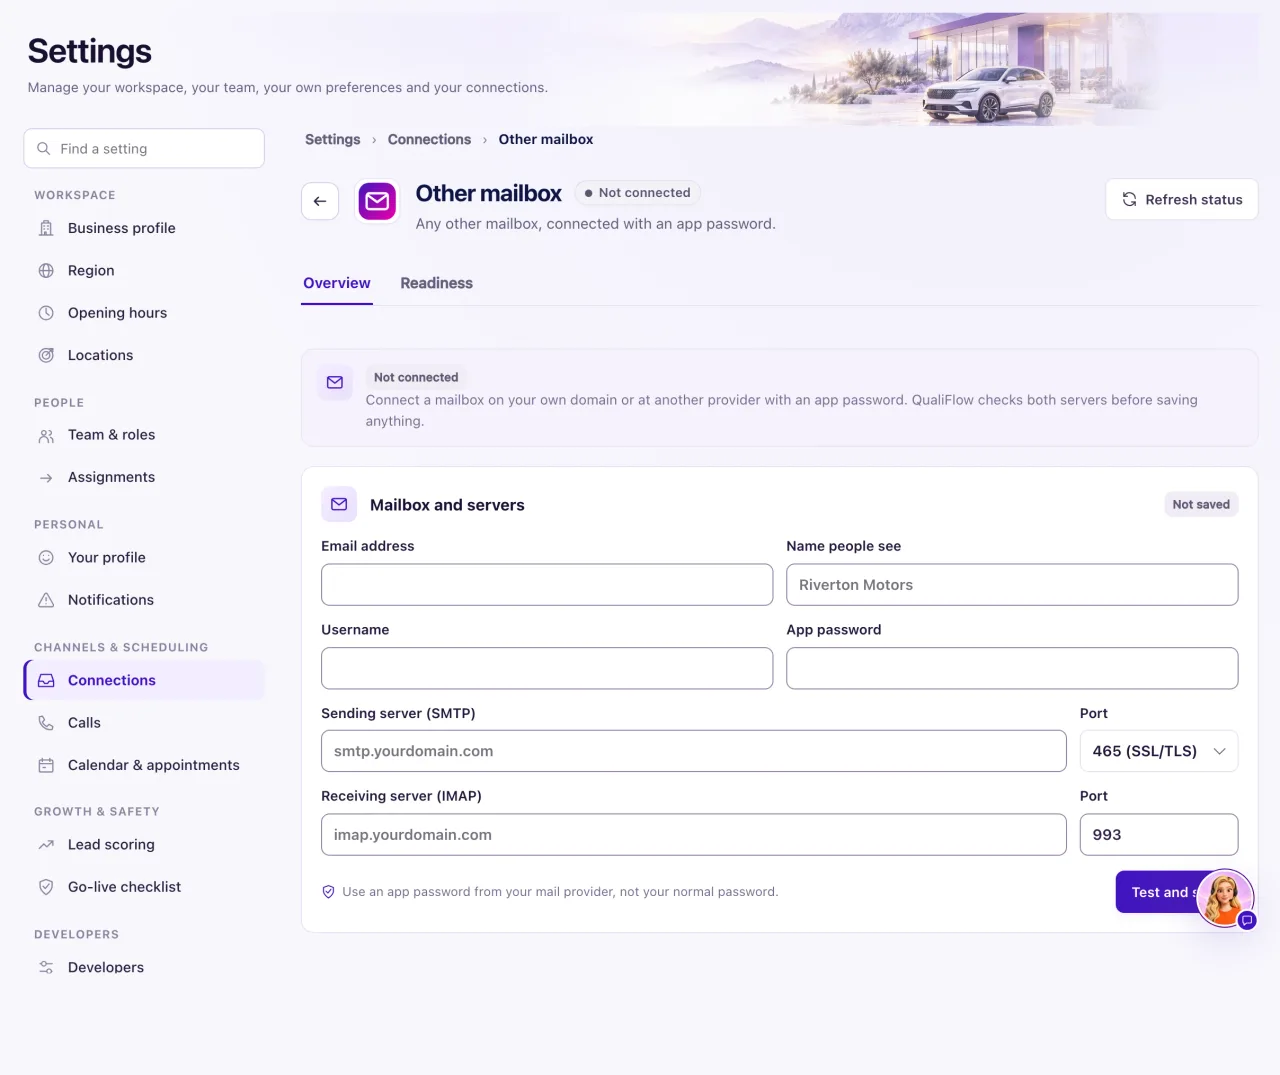Click the Not saved status badge

(x=1201, y=505)
